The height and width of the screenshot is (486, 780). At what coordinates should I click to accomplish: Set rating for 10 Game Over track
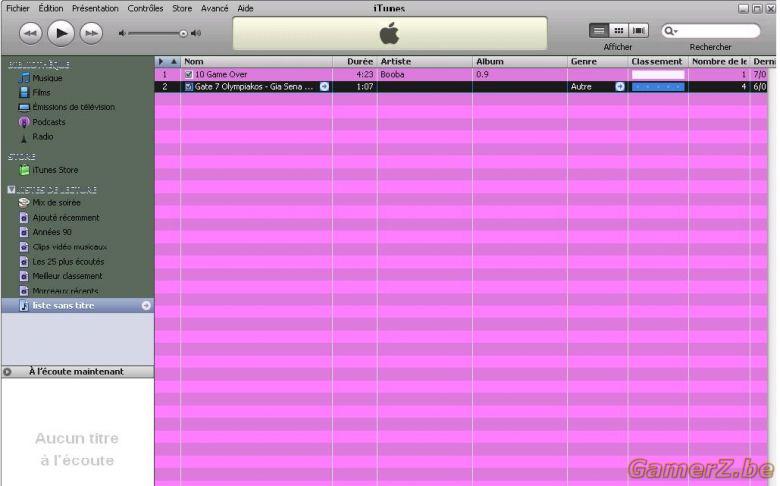(658, 75)
